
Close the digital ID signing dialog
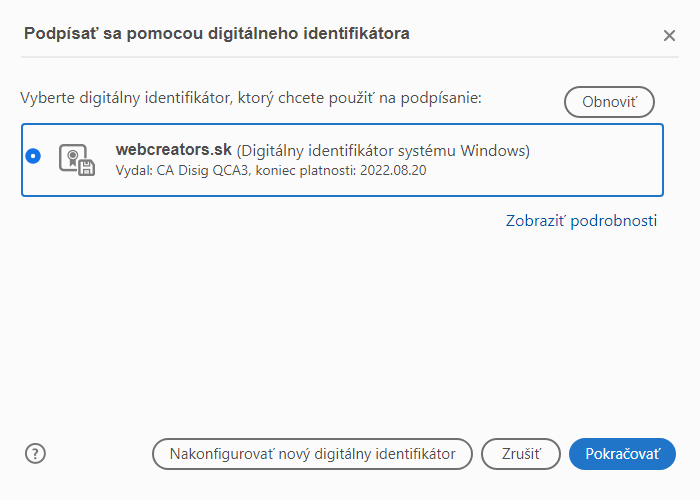pyautogui.click(x=669, y=36)
